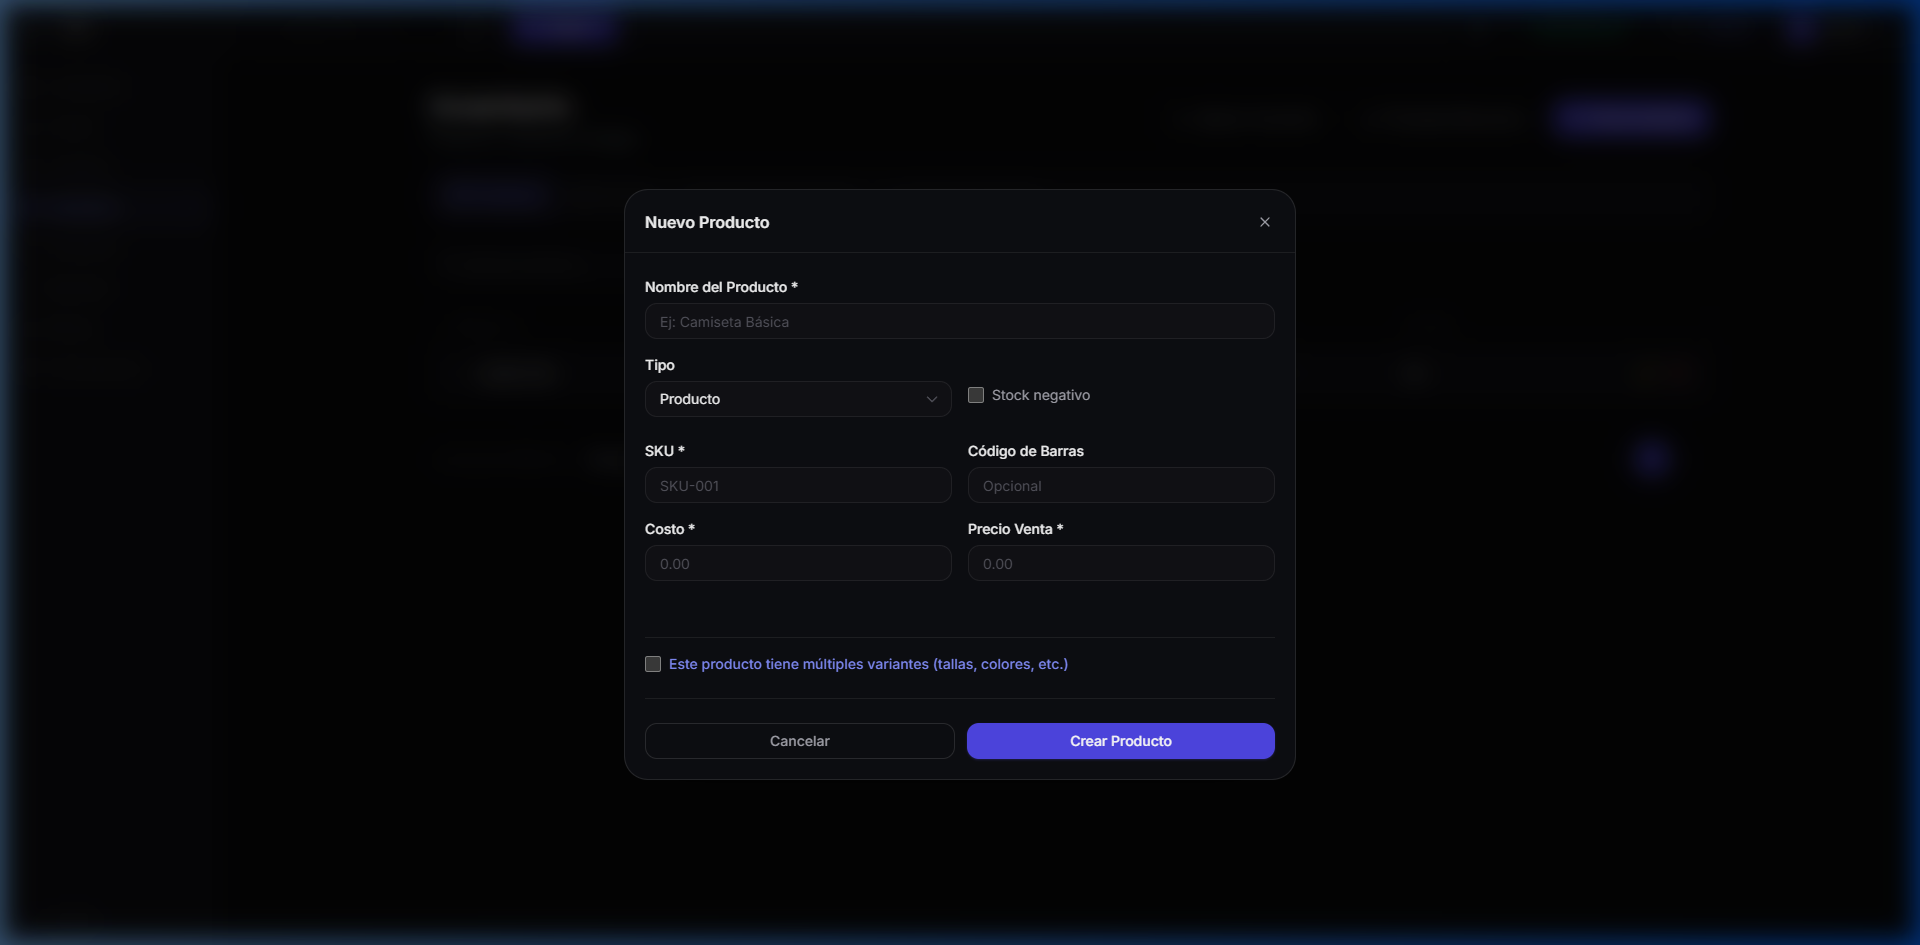
Task: Click the 'SKU *' field label
Action: click(x=664, y=451)
